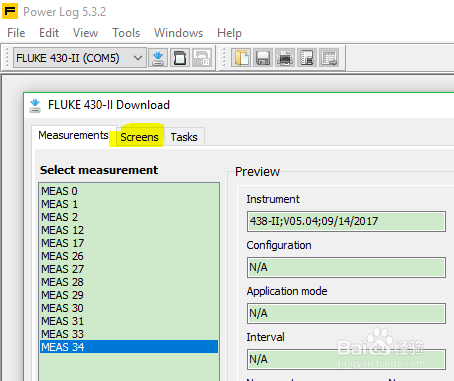The width and height of the screenshot is (454, 381).
Task: Switch to the Tasks tab
Action: pyautogui.click(x=184, y=137)
